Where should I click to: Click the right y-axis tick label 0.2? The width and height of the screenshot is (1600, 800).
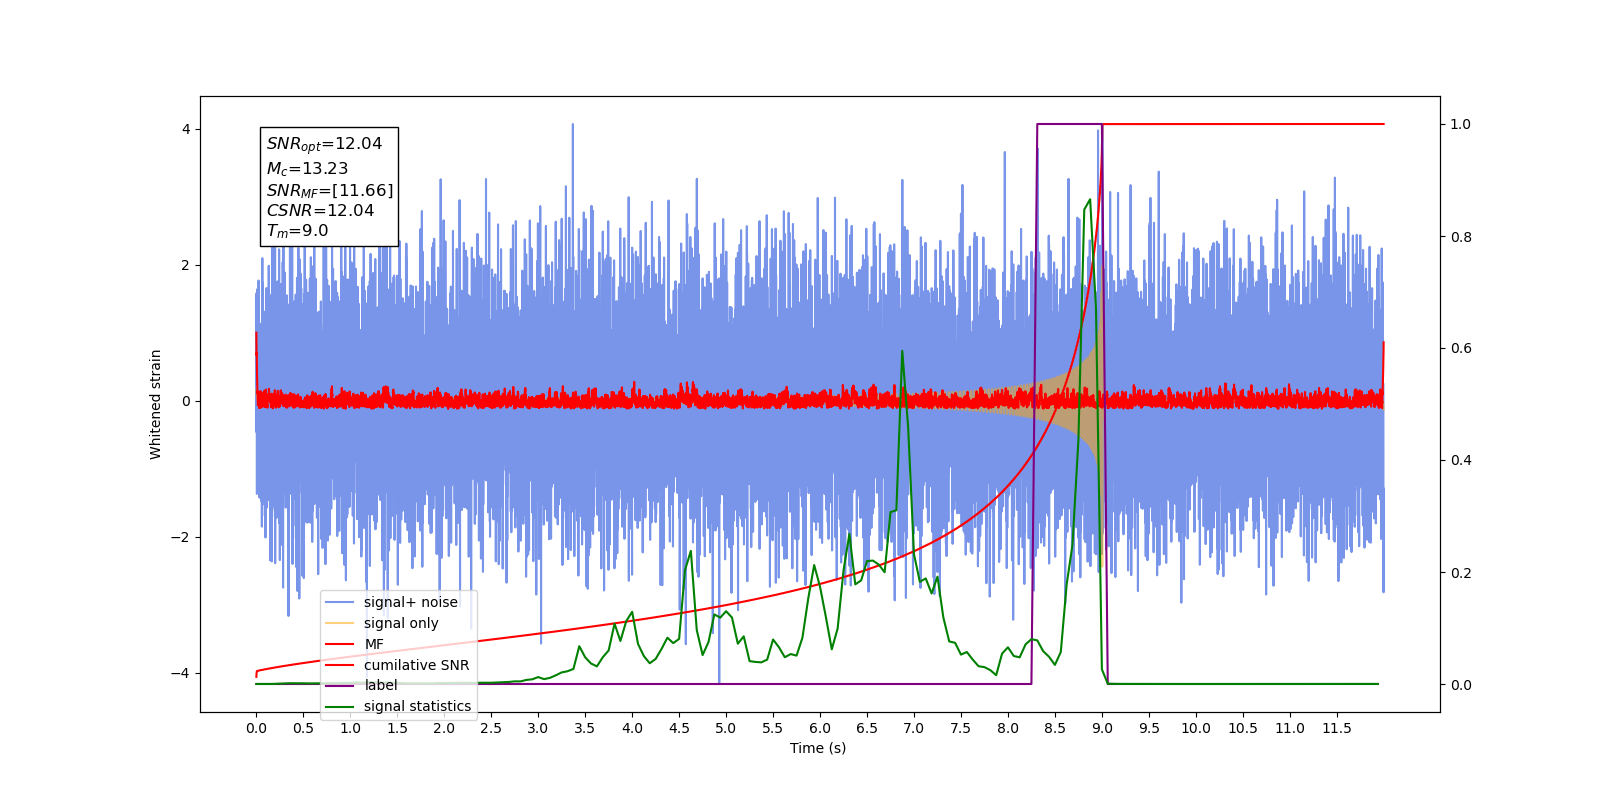(1461, 573)
